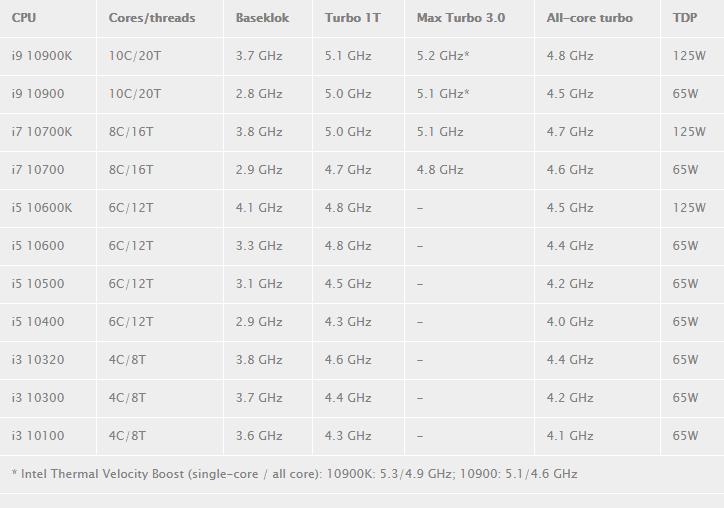The height and width of the screenshot is (508, 724).
Task: Select the i7 10700K row label
Action: pos(42,132)
